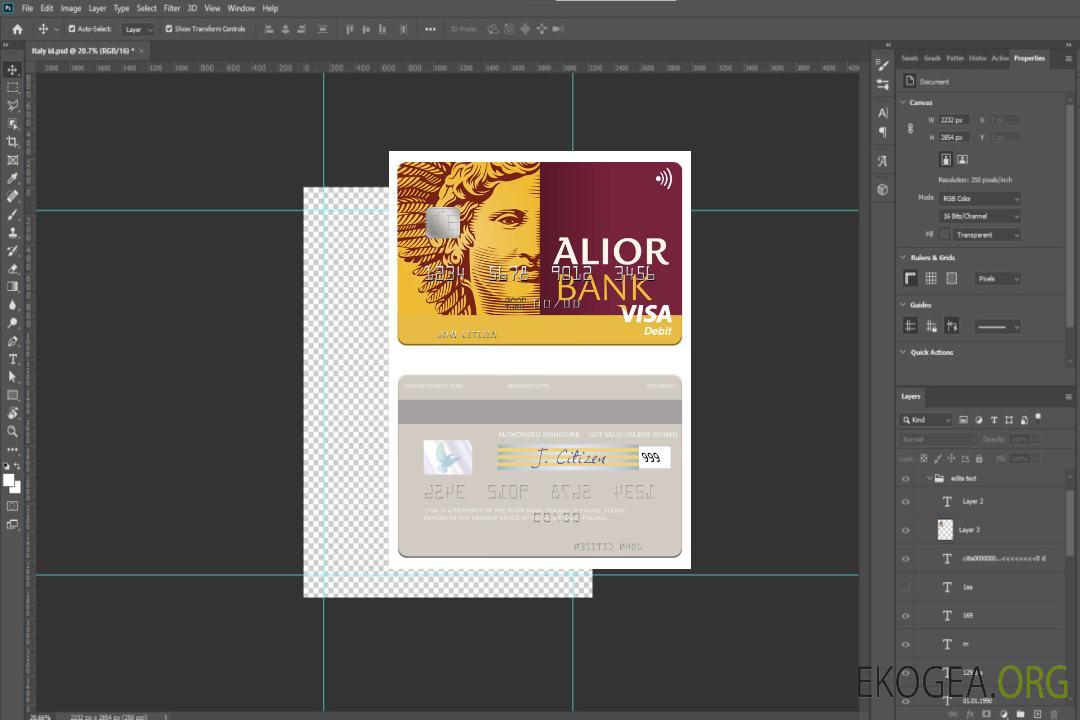The height and width of the screenshot is (720, 1080).
Task: Select the Brush tool
Action: coord(12,214)
